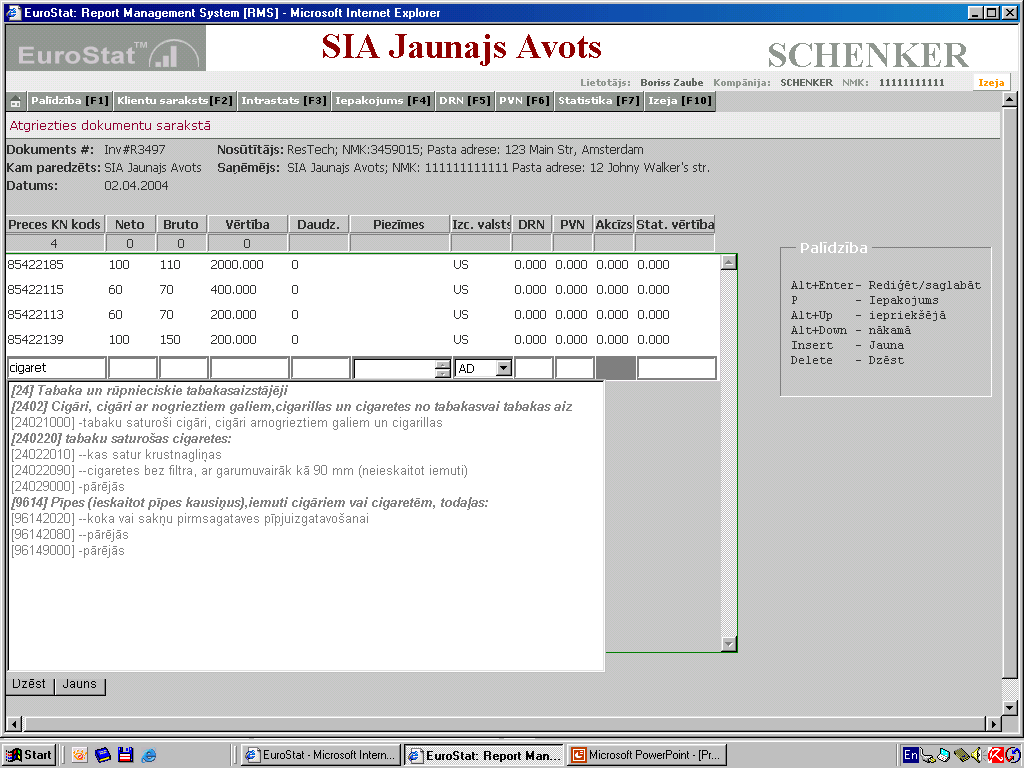
Task: Click the table list scroll up arrow
Action: coord(729,263)
